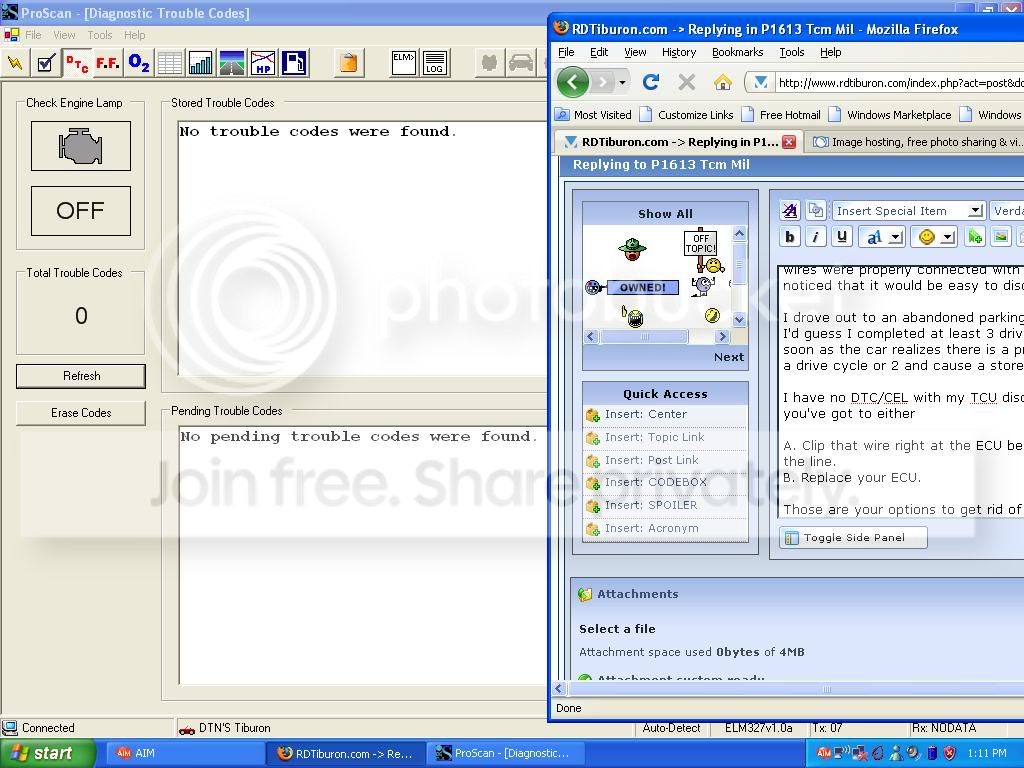Screen dimensions: 1024x768
Task: Open the bar graph icon in ProScan toolbar
Action: [x=201, y=64]
